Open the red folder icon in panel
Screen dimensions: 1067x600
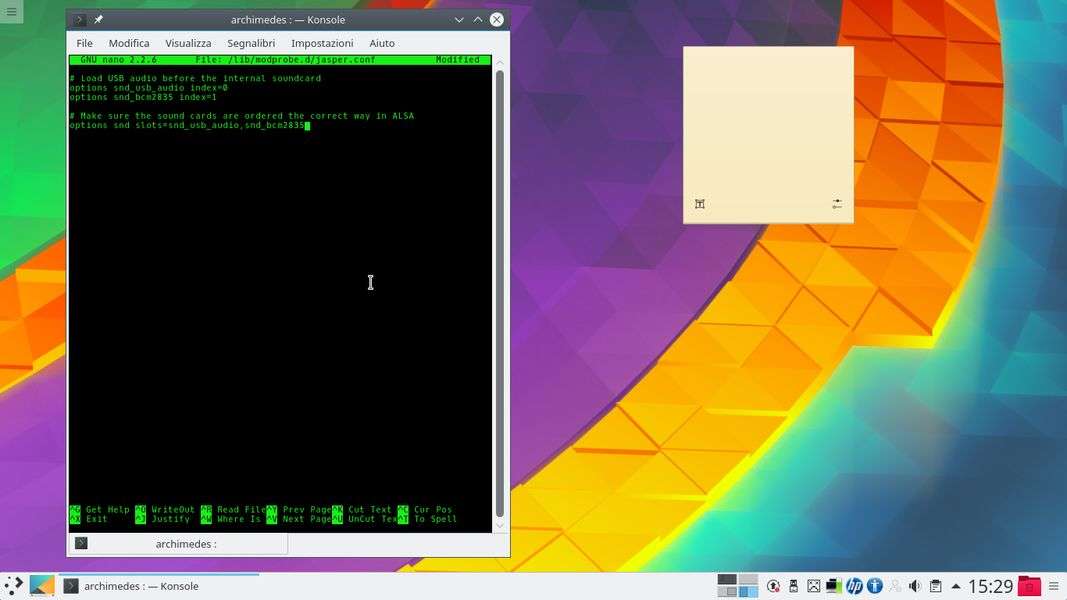tap(1029, 586)
